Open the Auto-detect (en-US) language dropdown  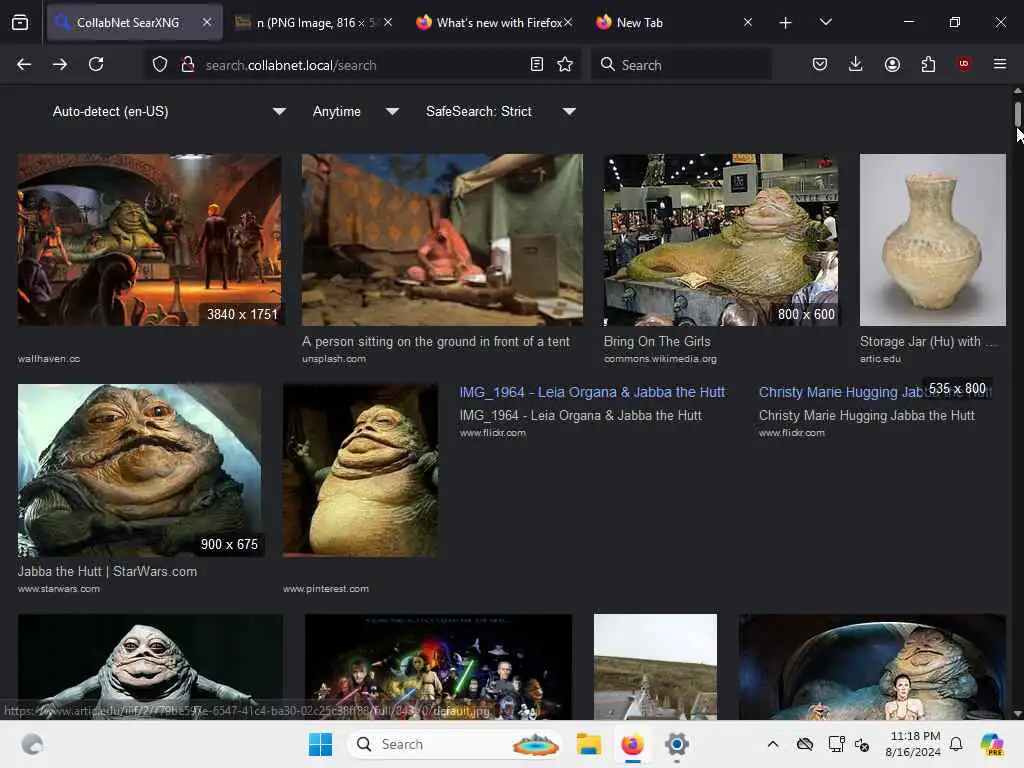coord(169,112)
